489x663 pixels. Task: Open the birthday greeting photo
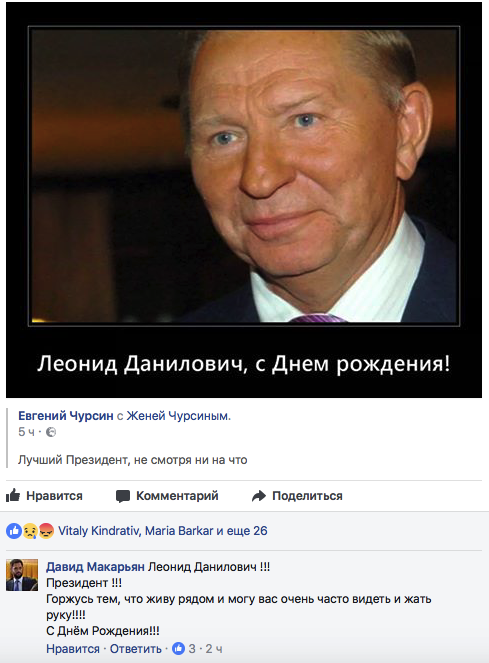pos(244,200)
